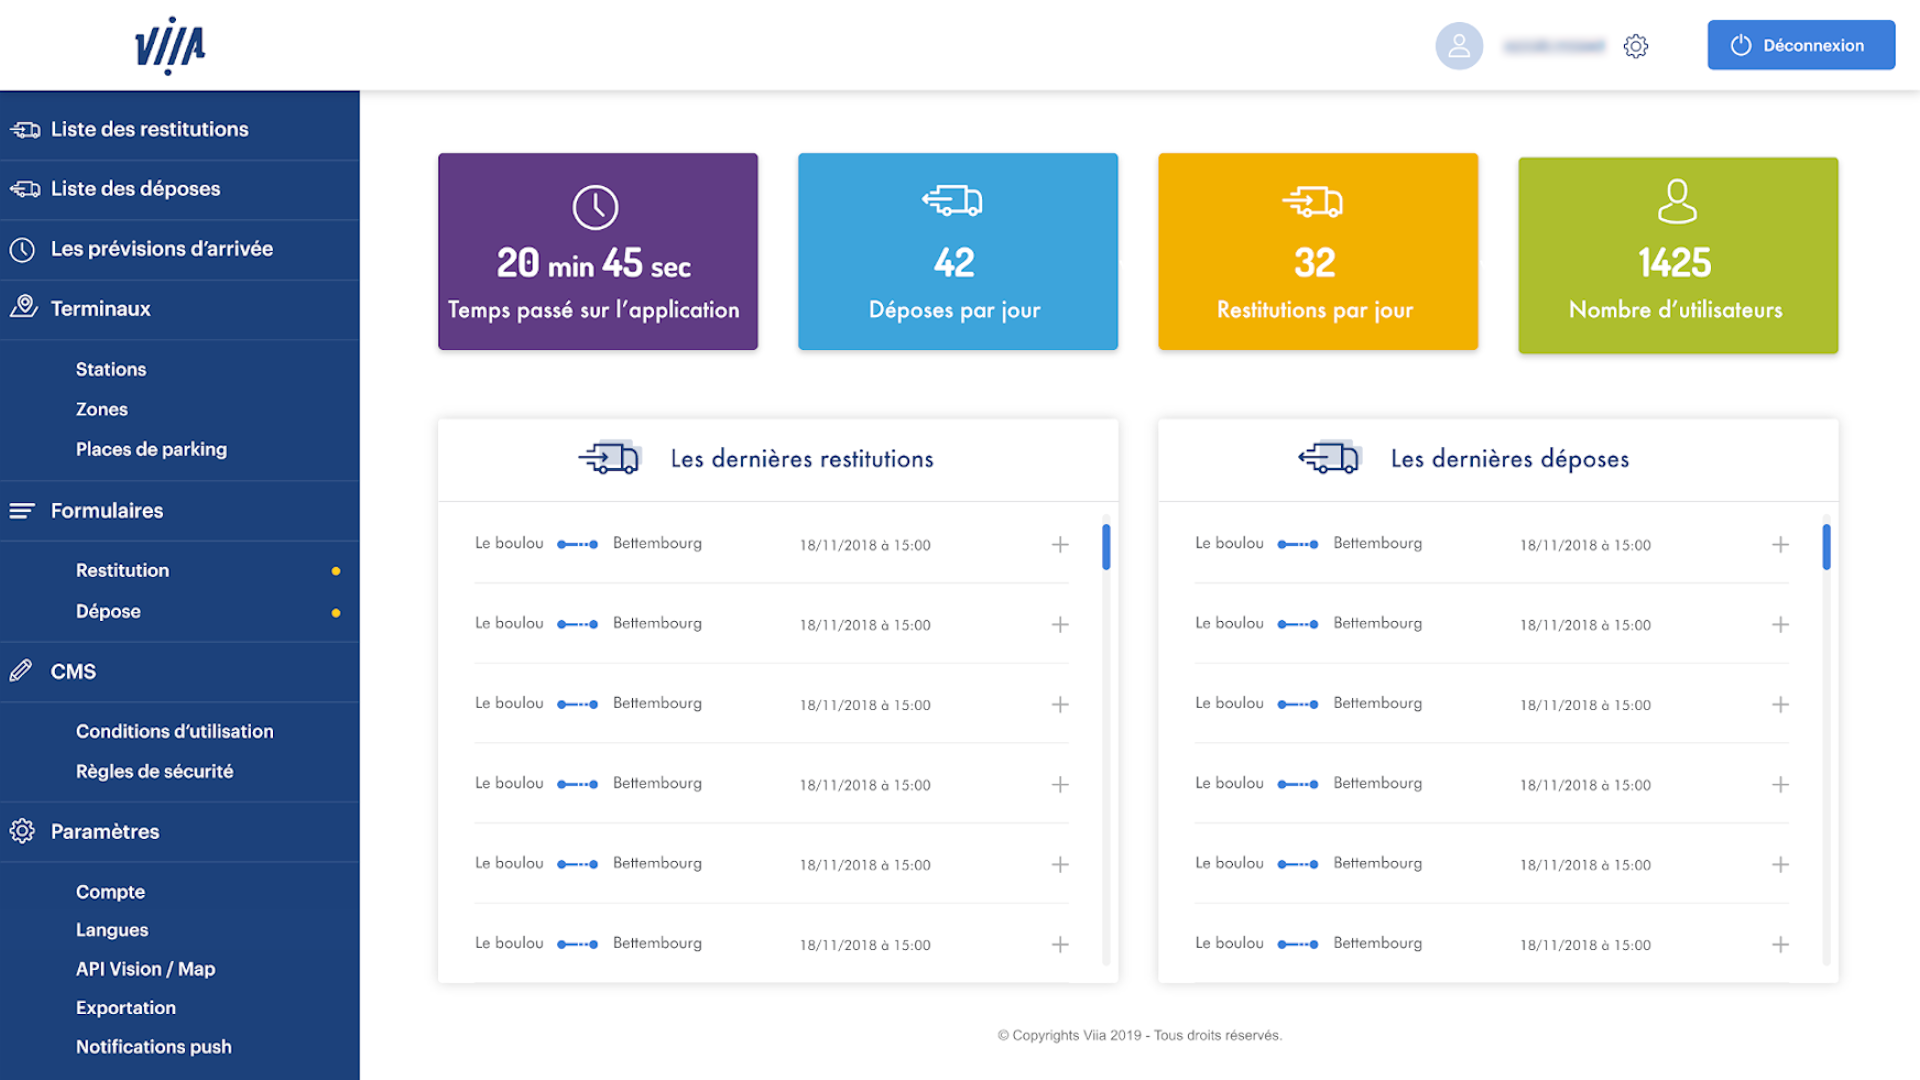The image size is (1920, 1080).
Task: Click the yellow Restitutions par jour card
Action: [x=1317, y=251]
